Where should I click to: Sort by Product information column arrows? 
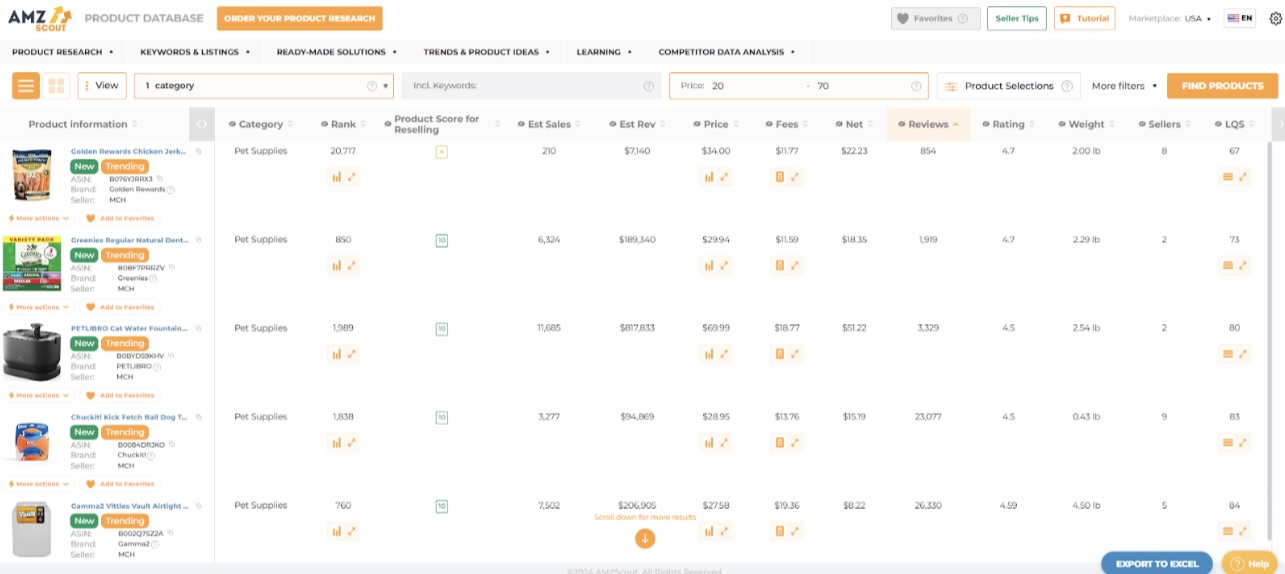[x=134, y=124]
